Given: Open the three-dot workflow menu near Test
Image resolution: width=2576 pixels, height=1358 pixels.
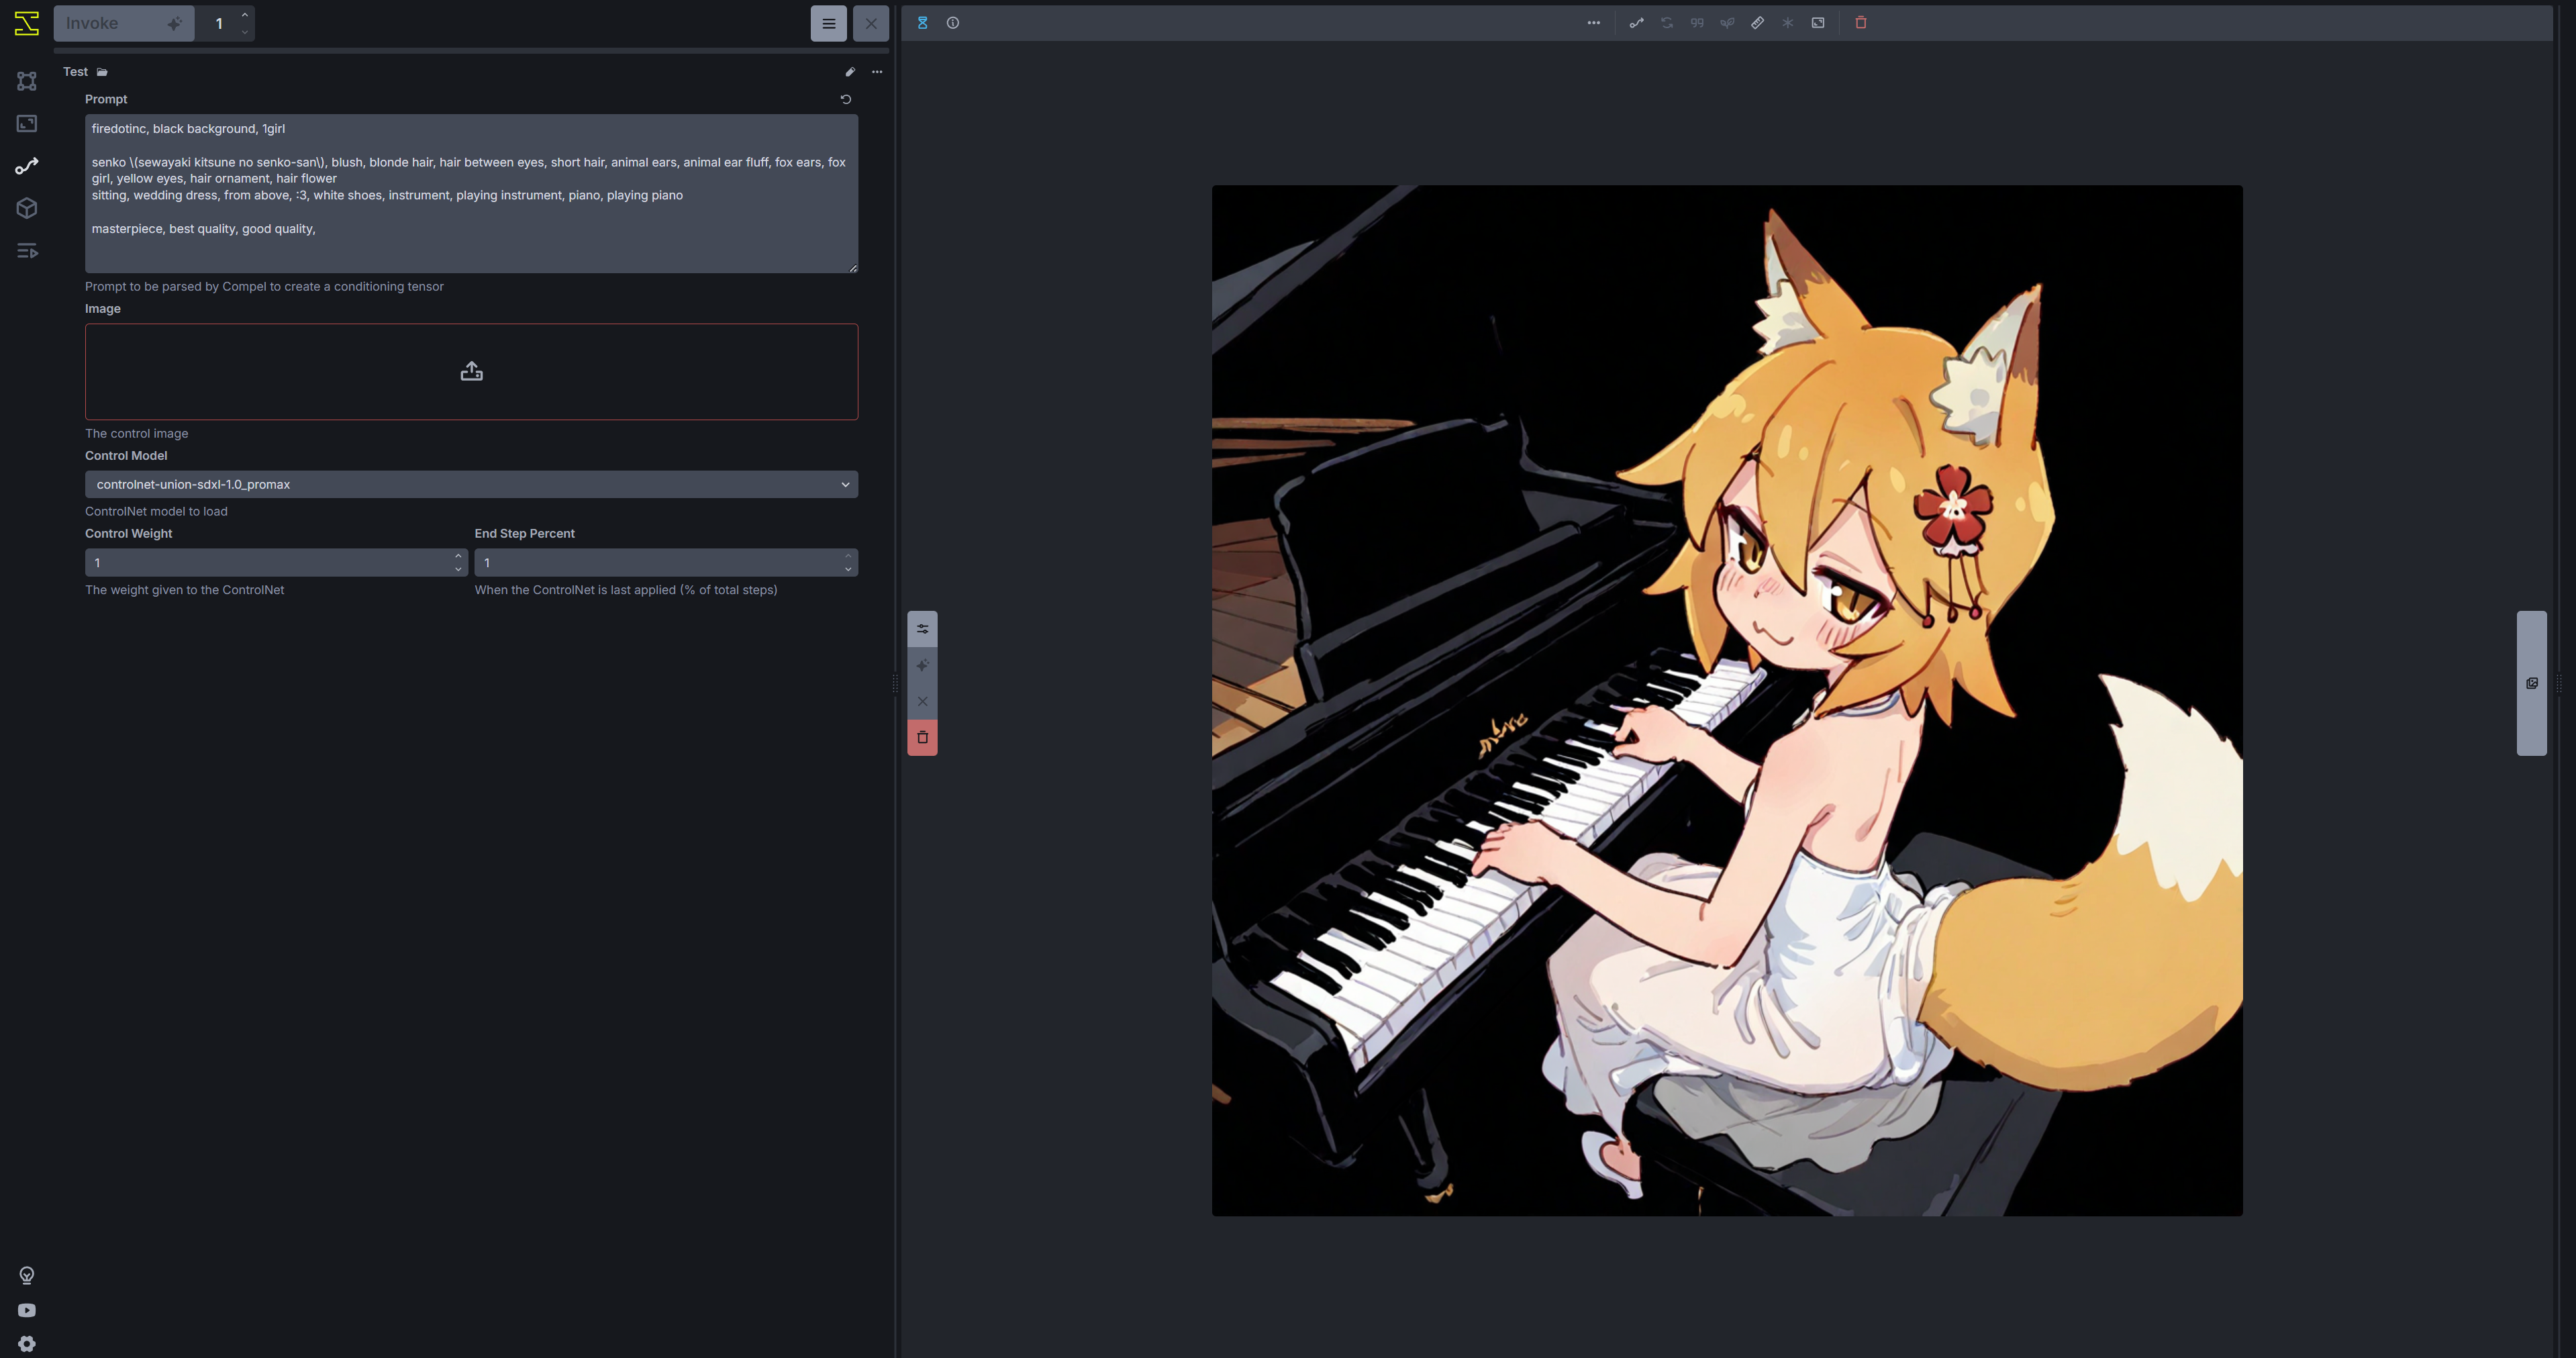Looking at the screenshot, I should [877, 72].
